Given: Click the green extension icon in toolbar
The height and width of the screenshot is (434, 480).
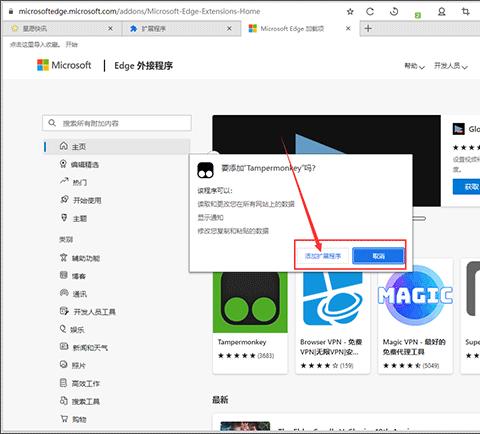Looking at the screenshot, I should tap(418, 15).
